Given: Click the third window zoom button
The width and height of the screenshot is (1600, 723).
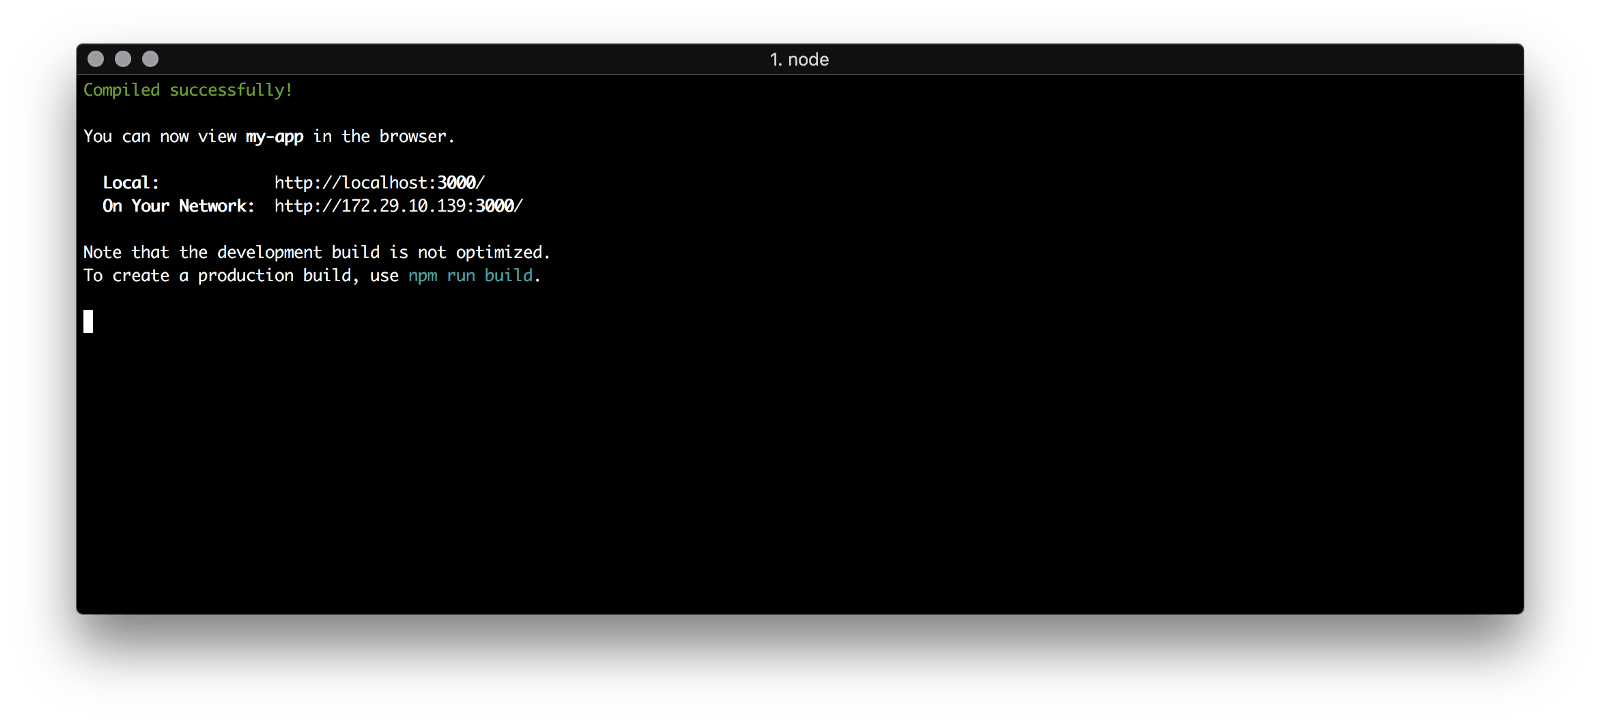Looking at the screenshot, I should click(x=150, y=59).
